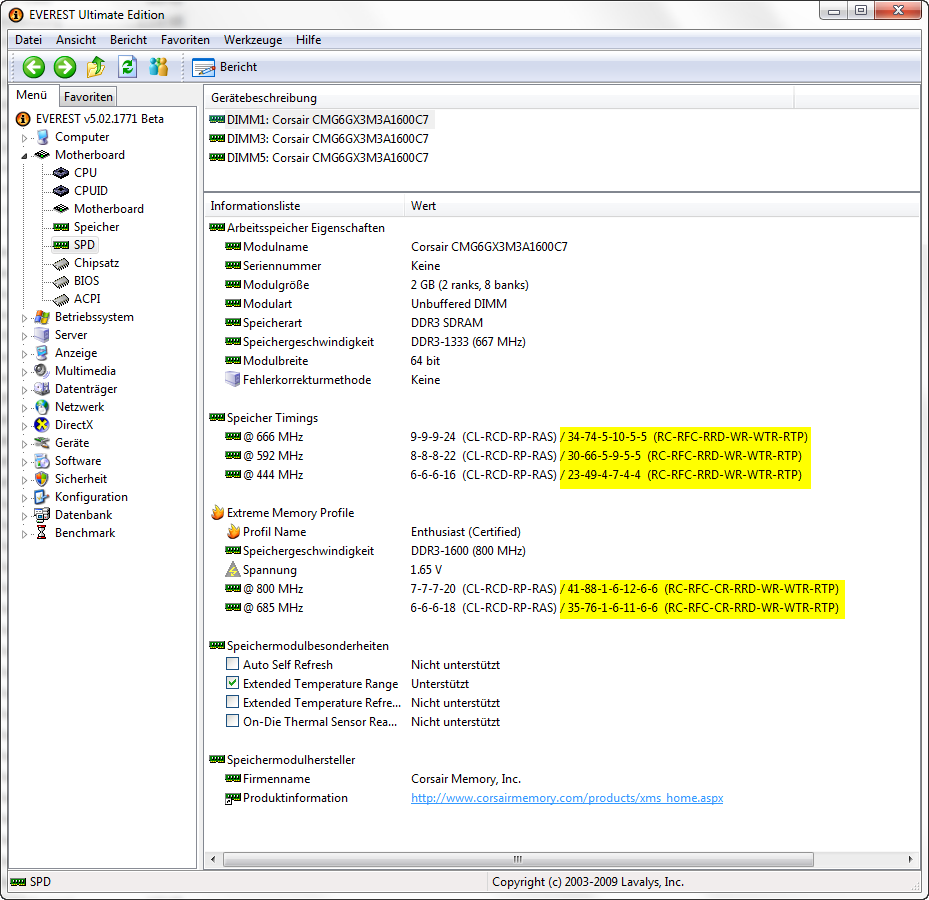
Task: Click the DirectX icon in tree
Action: (x=41, y=425)
